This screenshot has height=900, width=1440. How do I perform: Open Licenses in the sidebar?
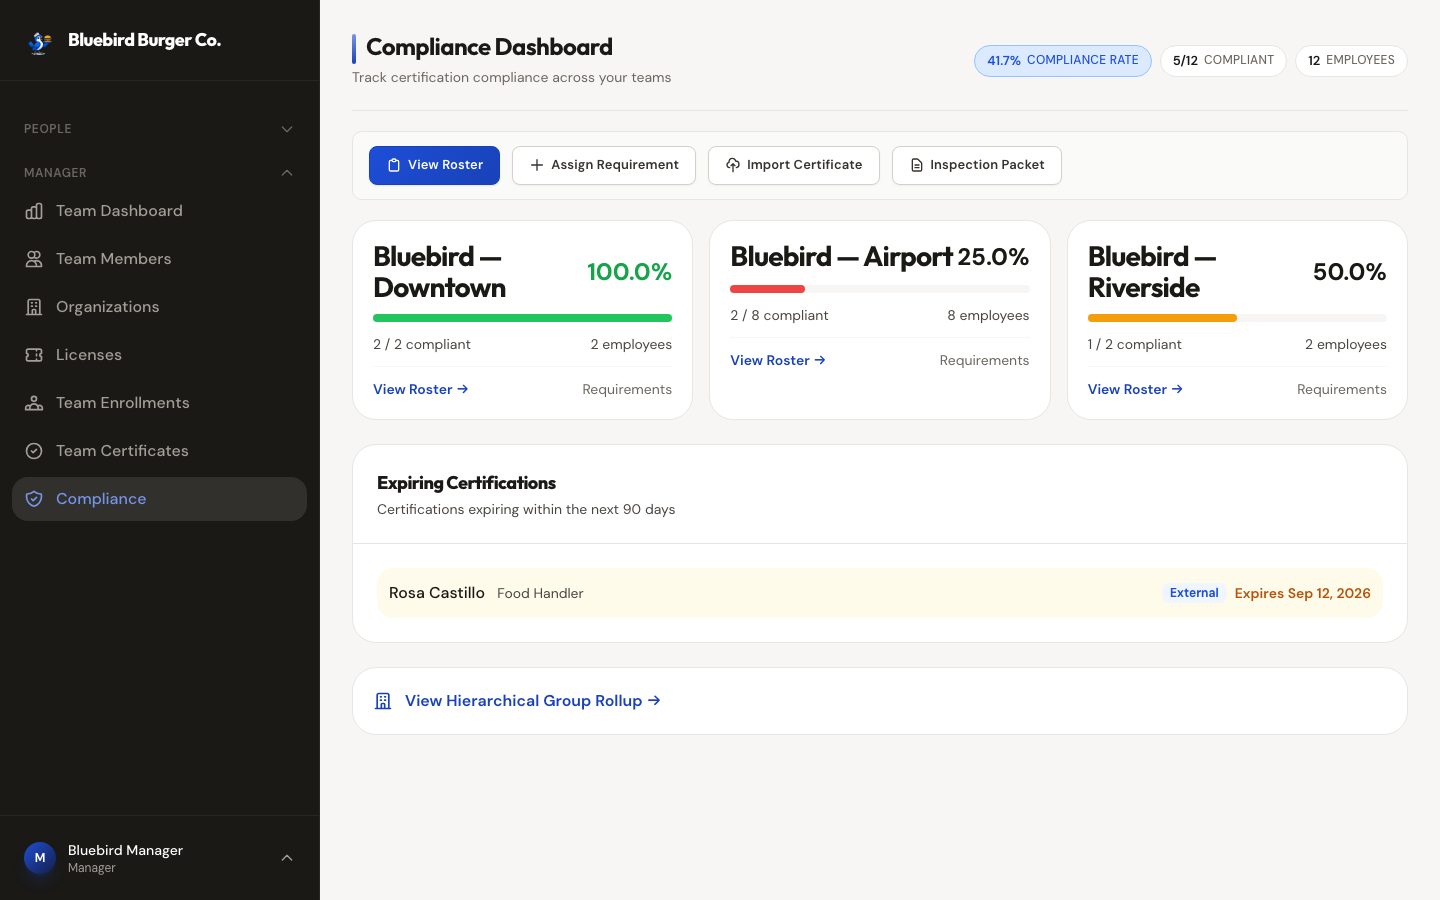159,355
